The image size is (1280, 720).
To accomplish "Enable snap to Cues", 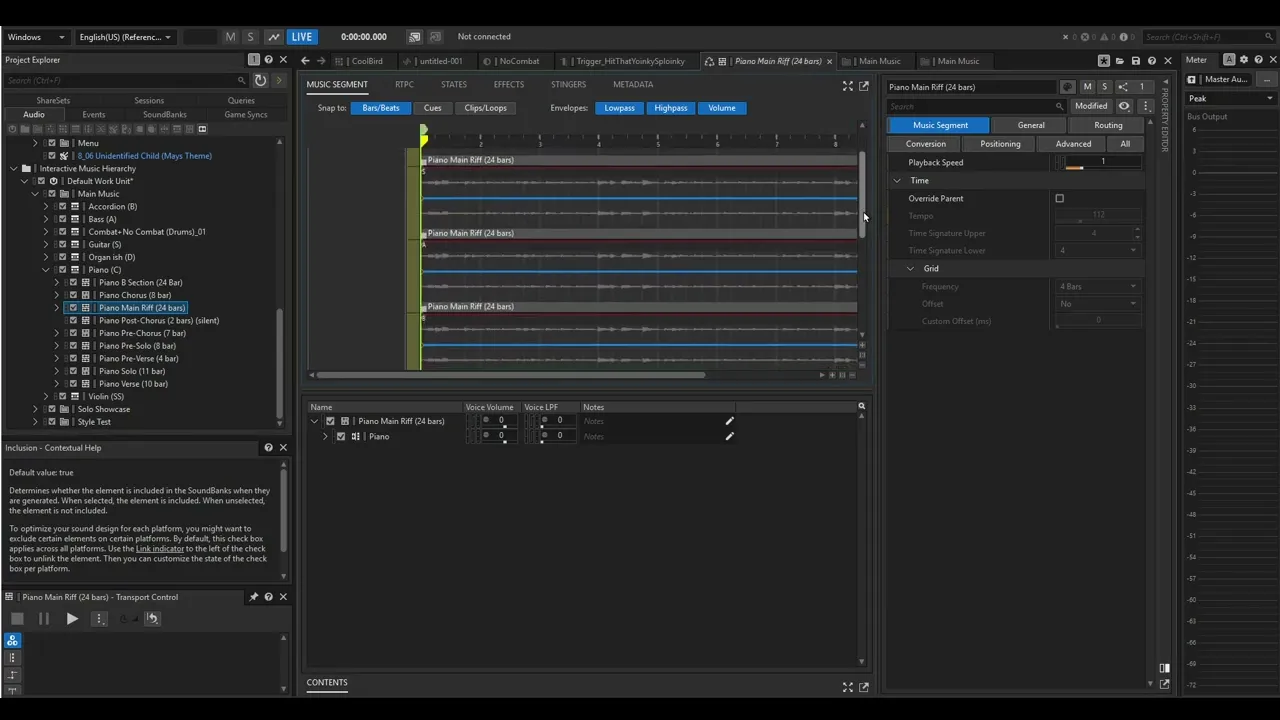I will pos(432,108).
